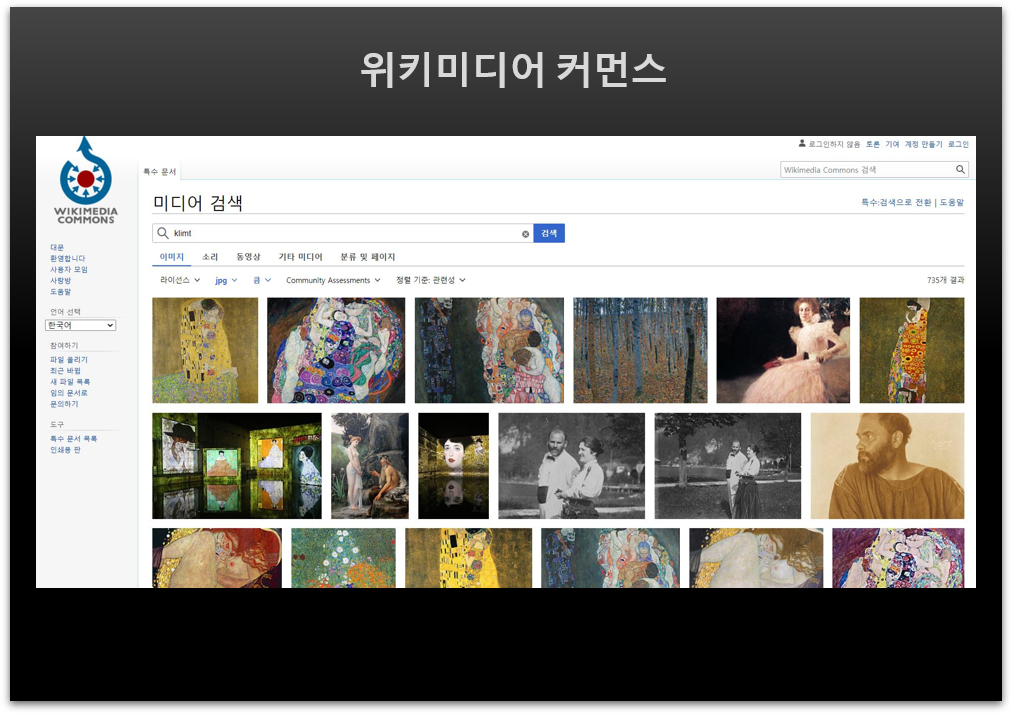Click the slide title 위키미디어 커먼스

coord(513,70)
